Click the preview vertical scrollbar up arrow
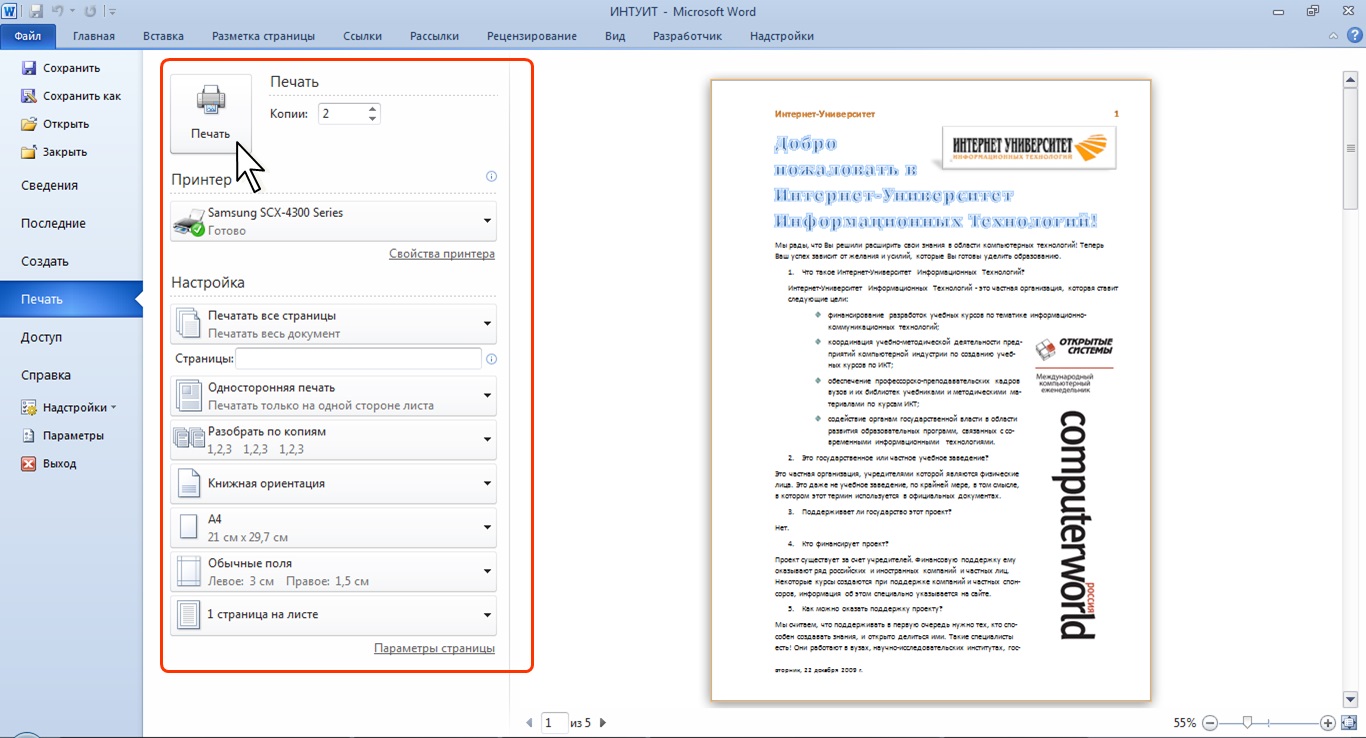 tap(1350, 78)
